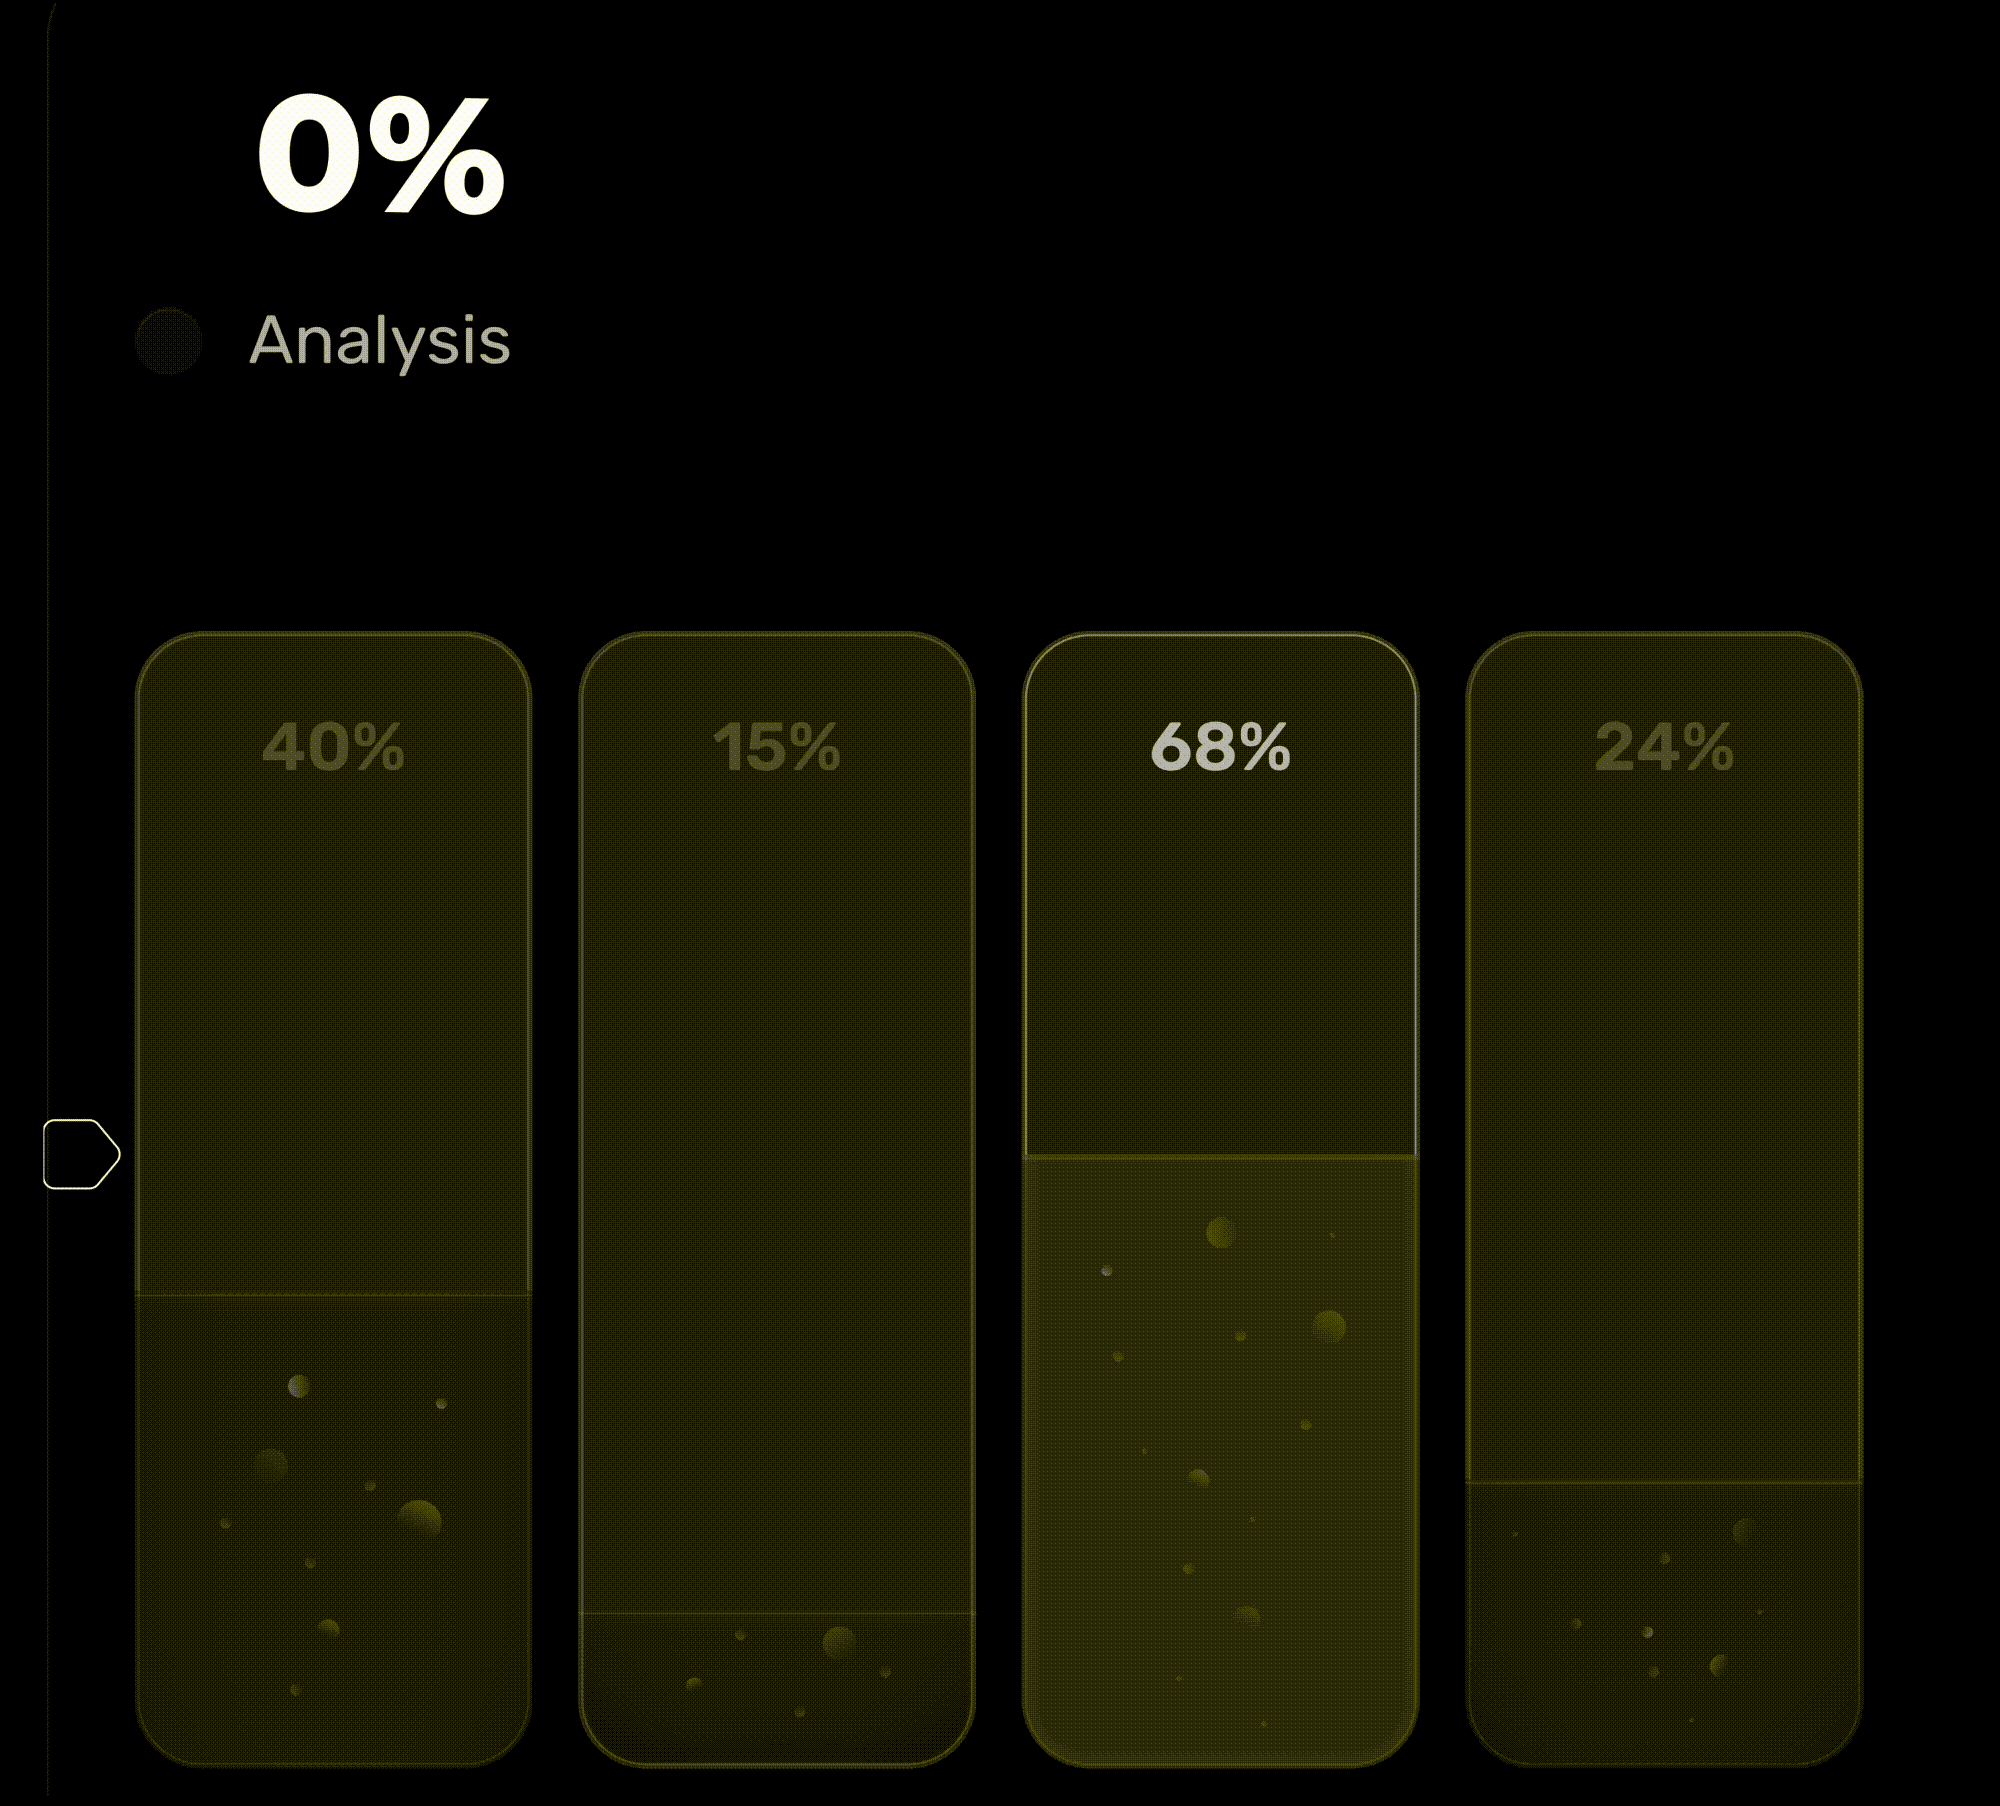Toggle the round dot beside Analysis
The width and height of the screenshot is (2000, 1806).
point(168,341)
